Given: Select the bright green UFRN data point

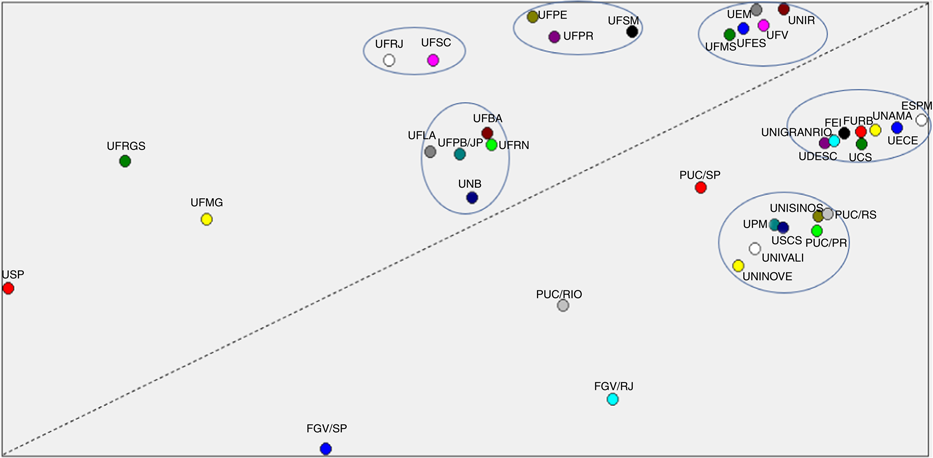Looking at the screenshot, I should (x=491, y=145).
